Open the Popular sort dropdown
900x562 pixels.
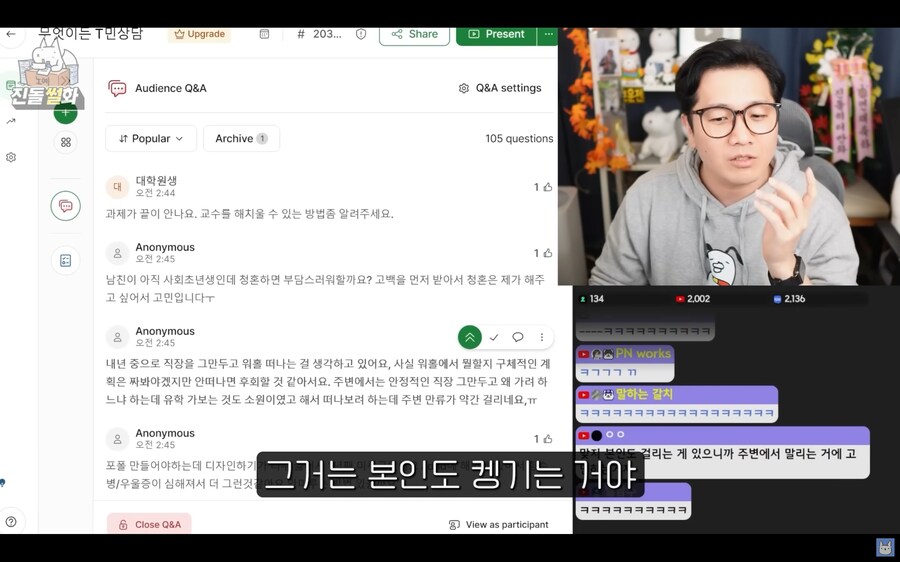[x=151, y=138]
